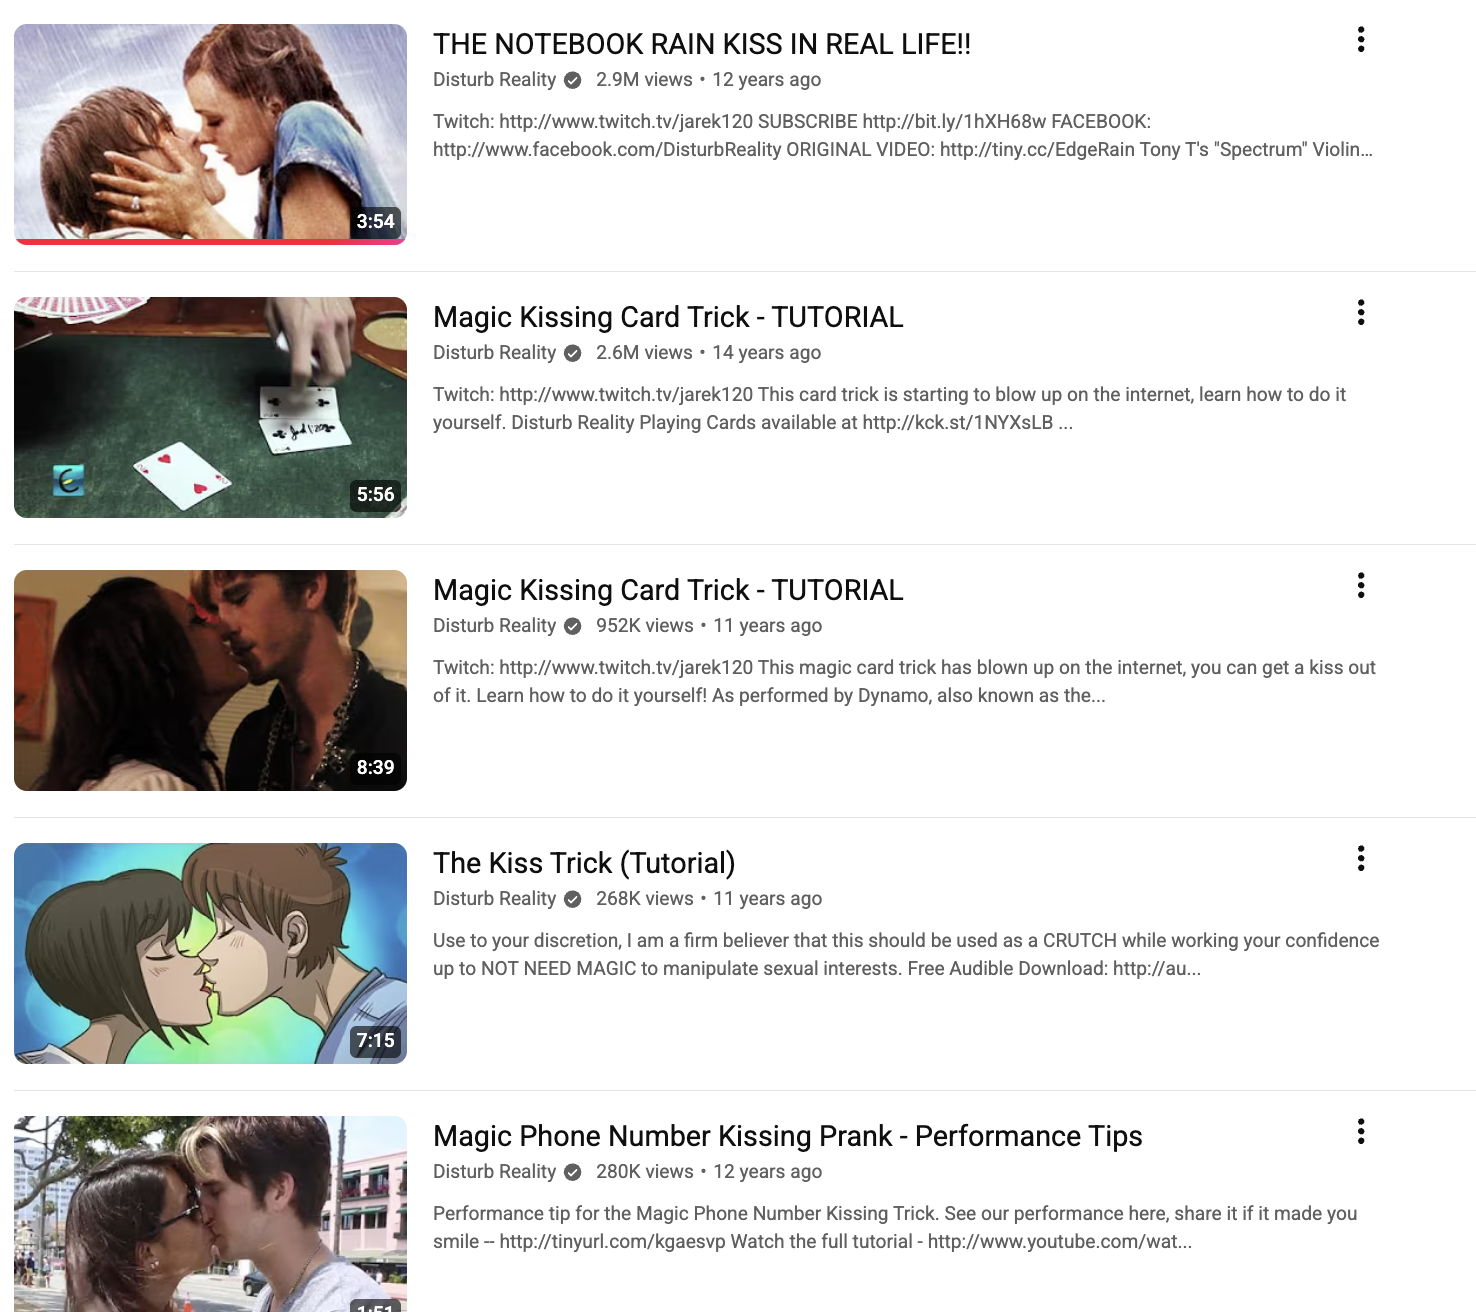
Task: Open more actions for Magic Phone Number Kissing Prank
Action: click(1361, 1132)
